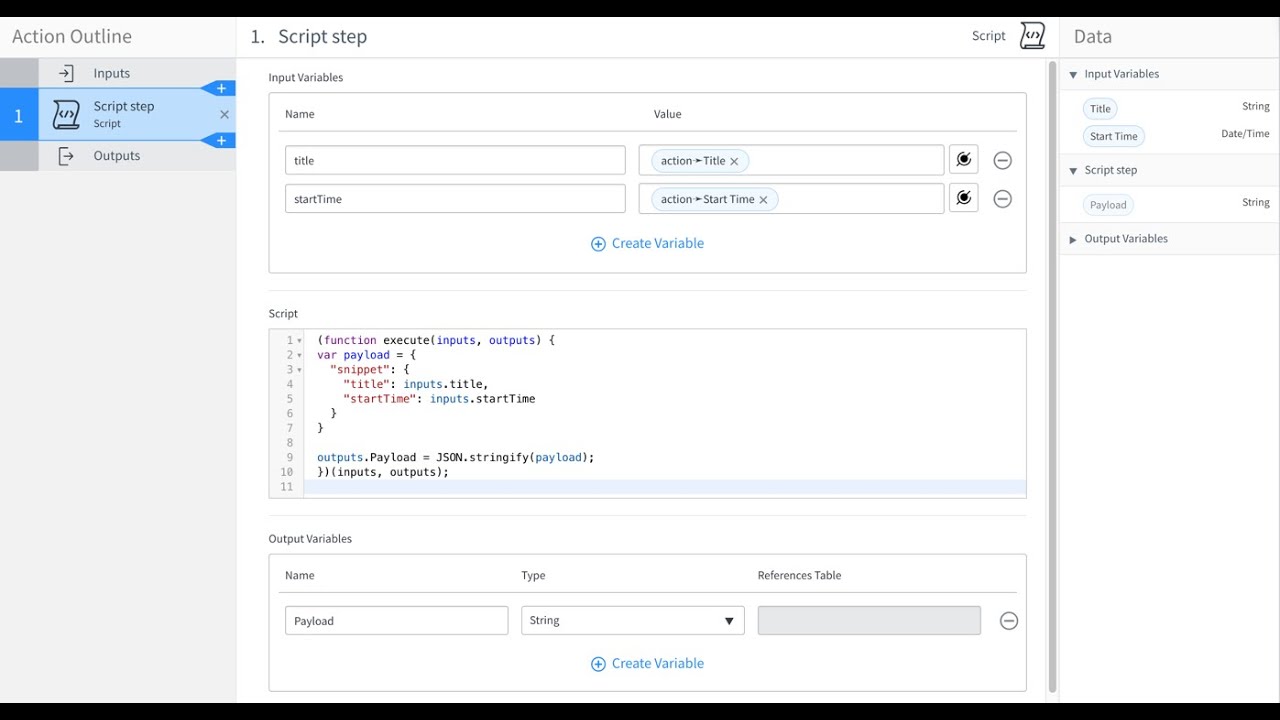Collapse Script step section in Data panel
This screenshot has height=720, width=1280.
(1073, 170)
